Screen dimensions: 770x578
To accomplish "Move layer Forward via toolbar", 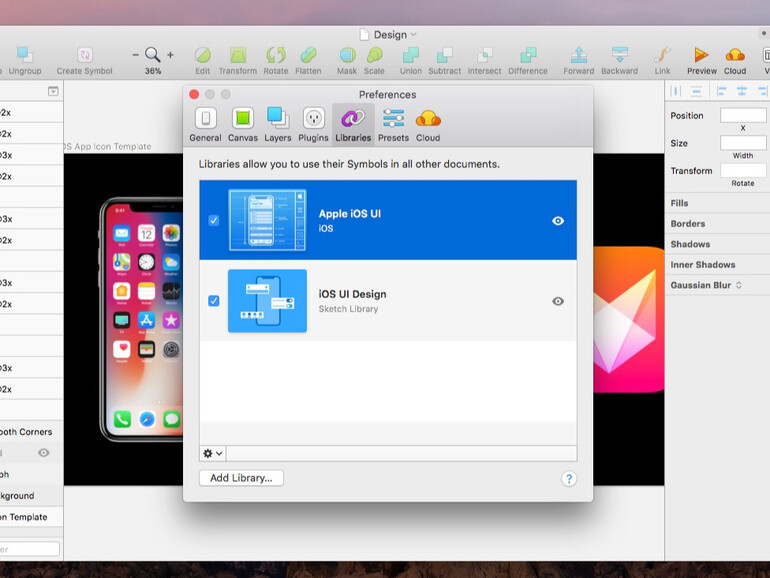I will tap(578, 55).
